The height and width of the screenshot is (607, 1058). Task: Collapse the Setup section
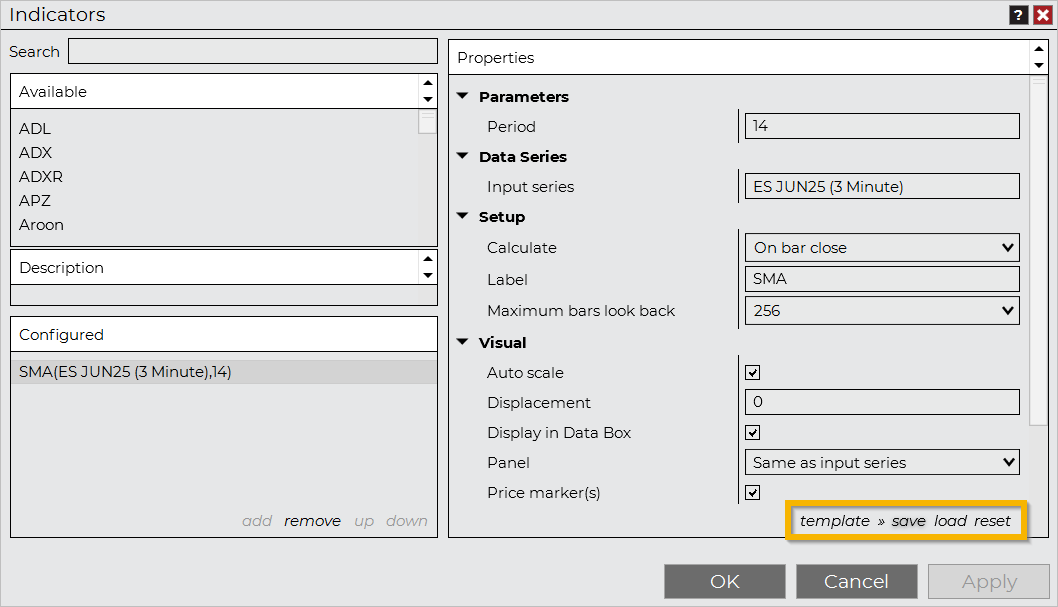coord(462,216)
